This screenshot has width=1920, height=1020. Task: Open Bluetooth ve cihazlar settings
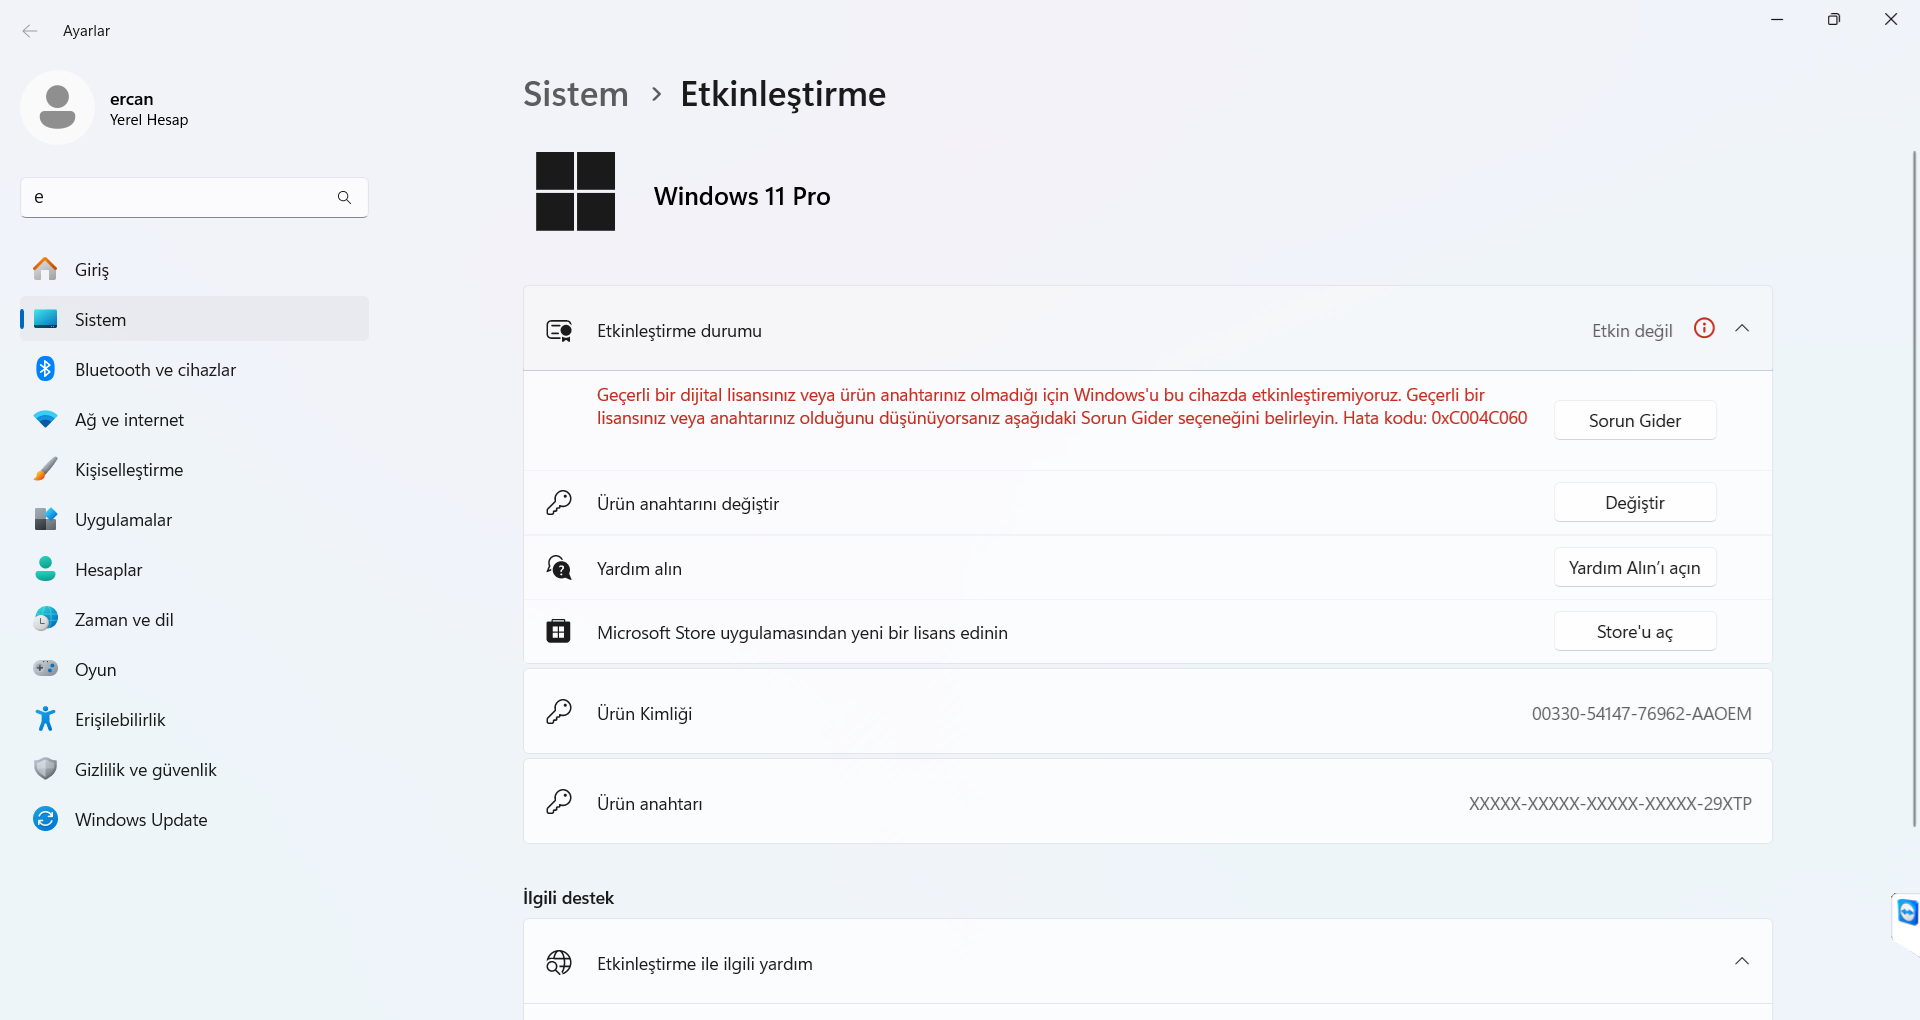tap(194, 369)
